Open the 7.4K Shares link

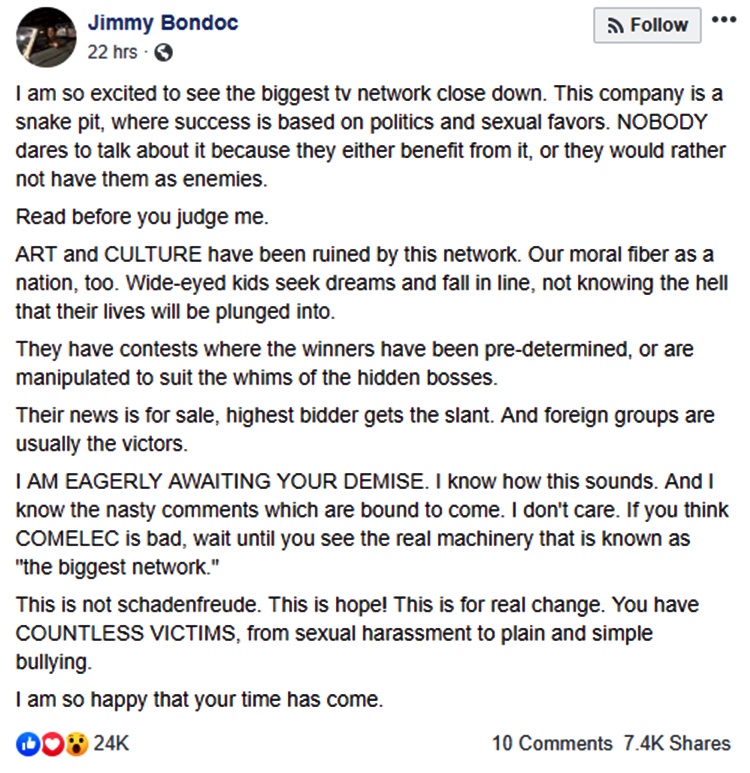677,743
